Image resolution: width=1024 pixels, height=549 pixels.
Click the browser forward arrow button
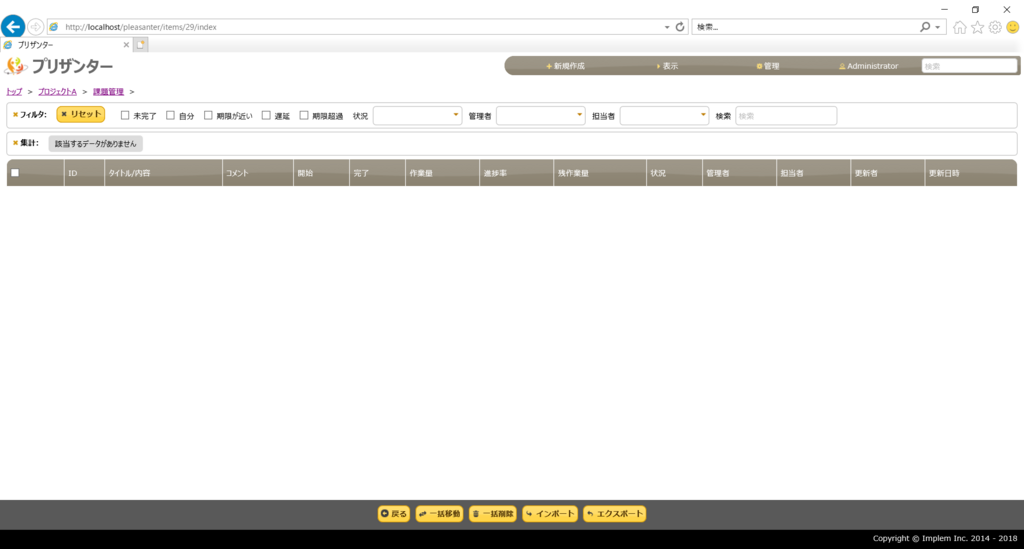[x=35, y=27]
